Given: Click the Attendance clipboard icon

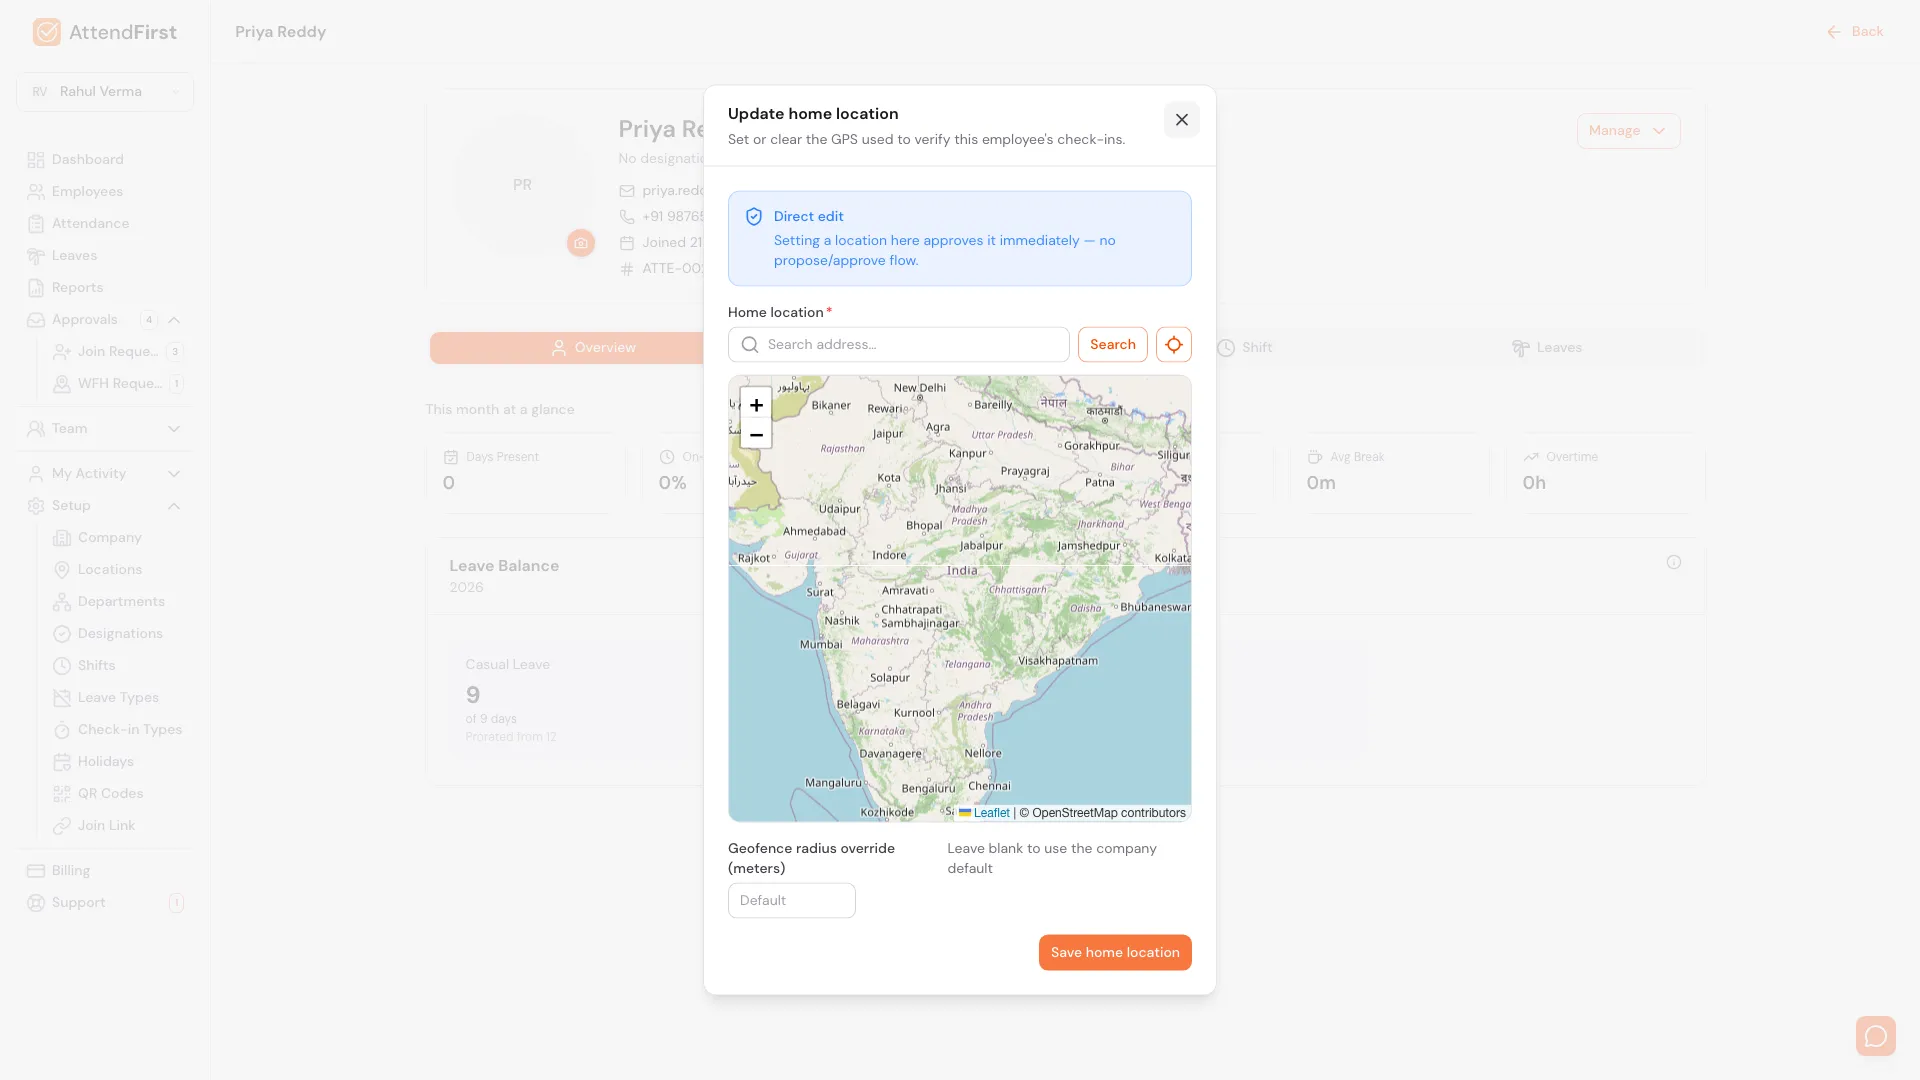Looking at the screenshot, I should (x=36, y=224).
